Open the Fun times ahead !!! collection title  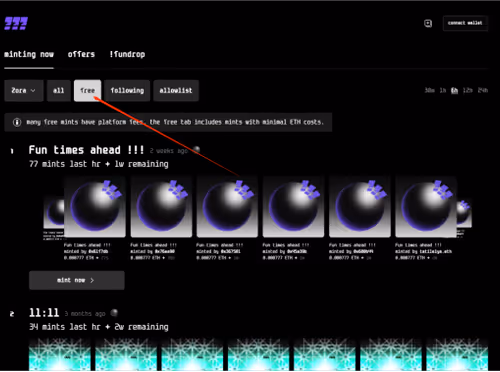[x=86, y=150]
